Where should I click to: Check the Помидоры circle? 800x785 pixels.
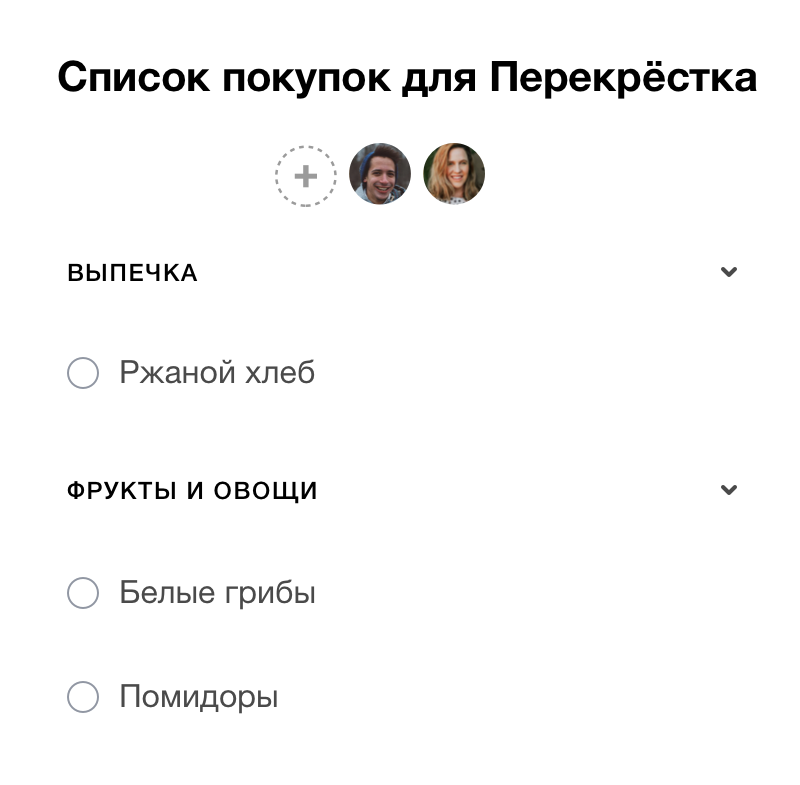point(83,697)
